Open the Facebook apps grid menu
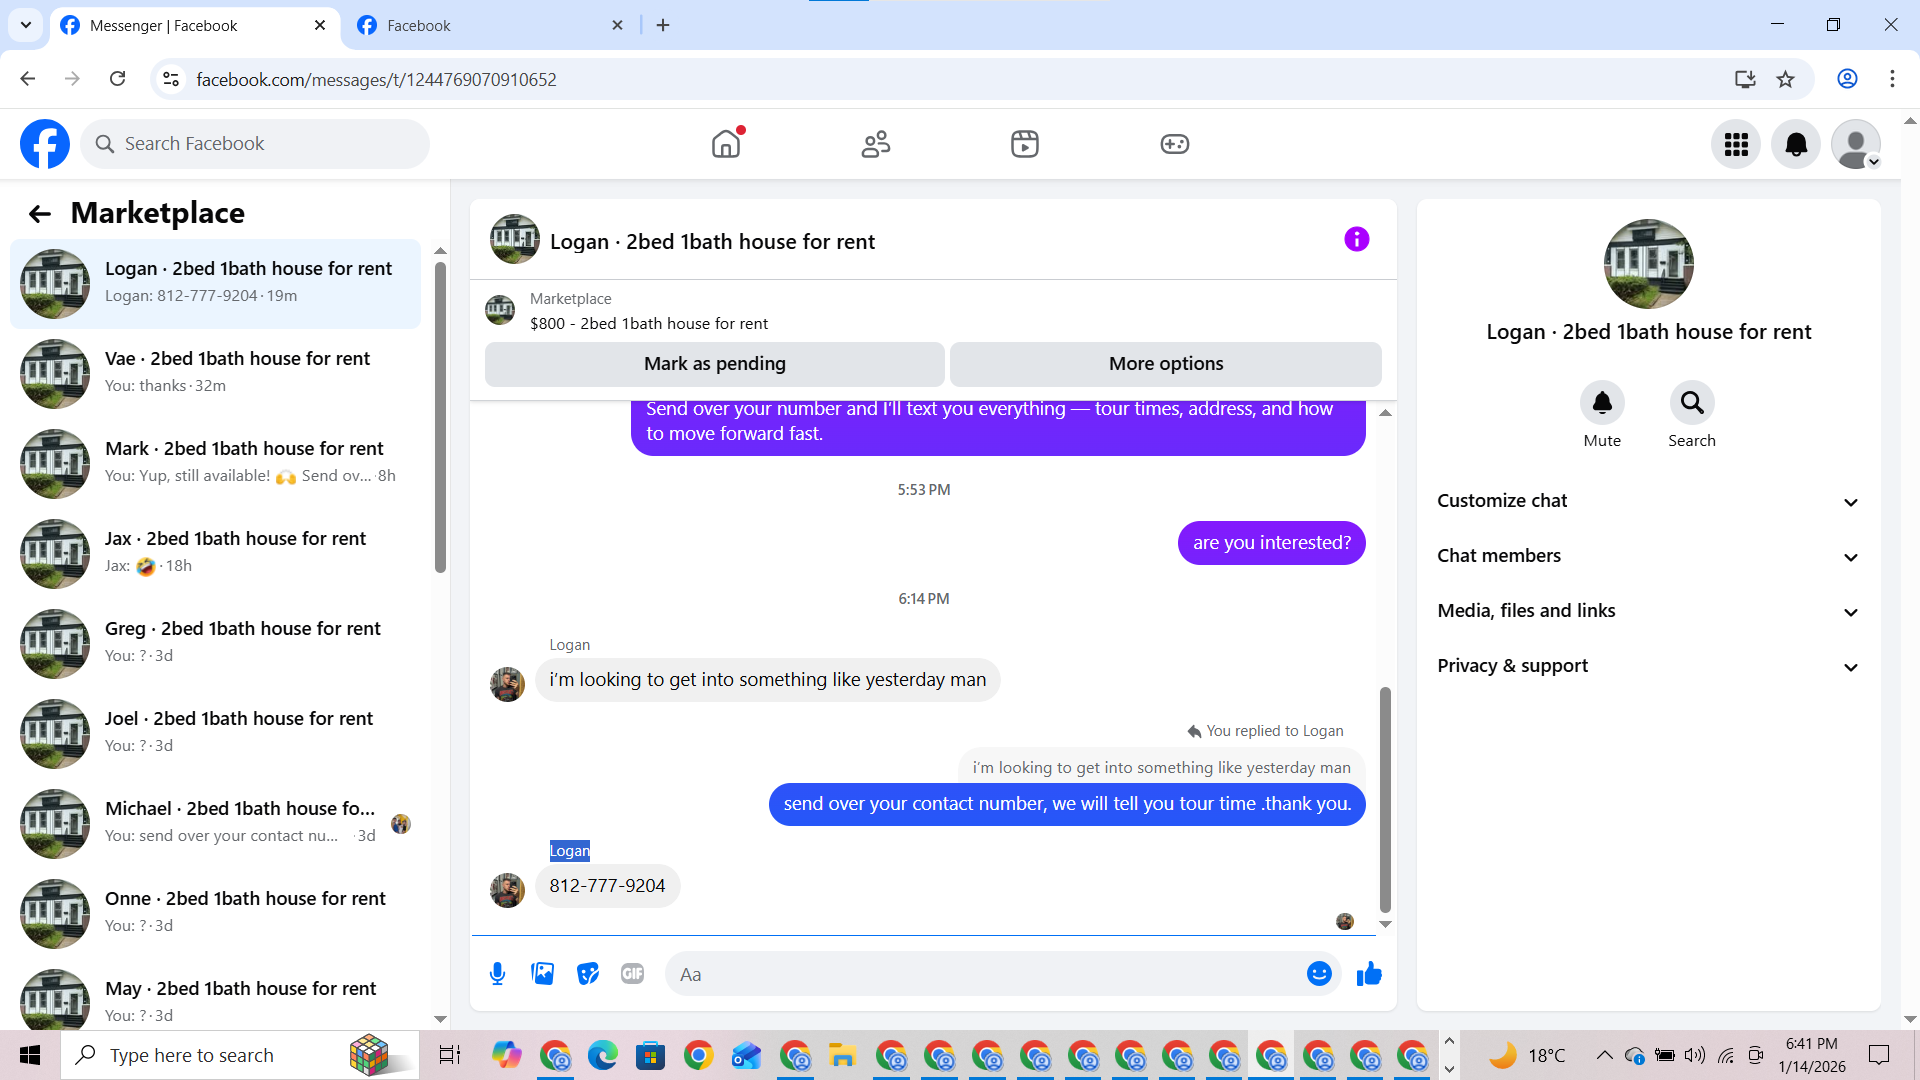The width and height of the screenshot is (1920, 1080). pos(1736,145)
